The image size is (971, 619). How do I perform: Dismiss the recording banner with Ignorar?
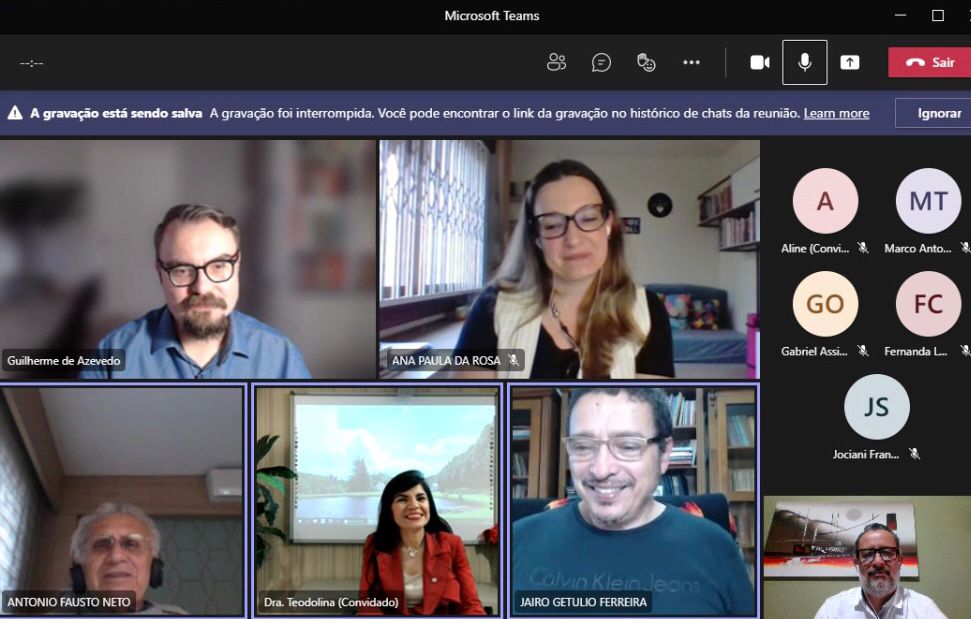tap(937, 113)
